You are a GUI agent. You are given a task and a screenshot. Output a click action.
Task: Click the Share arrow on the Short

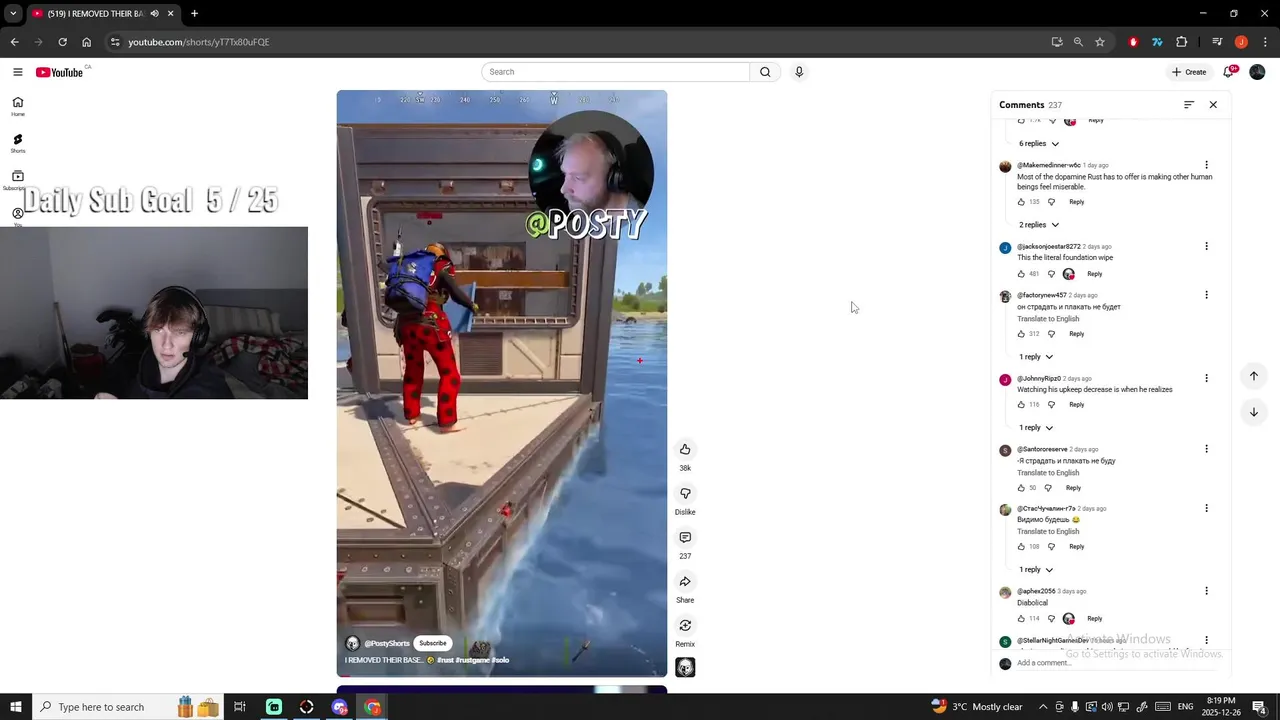[x=685, y=581]
